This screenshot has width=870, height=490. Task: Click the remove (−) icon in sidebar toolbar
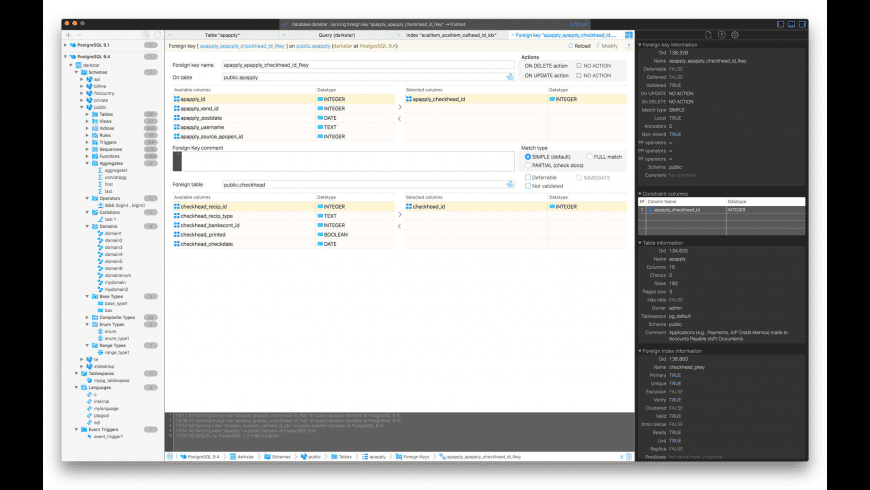(79, 35)
